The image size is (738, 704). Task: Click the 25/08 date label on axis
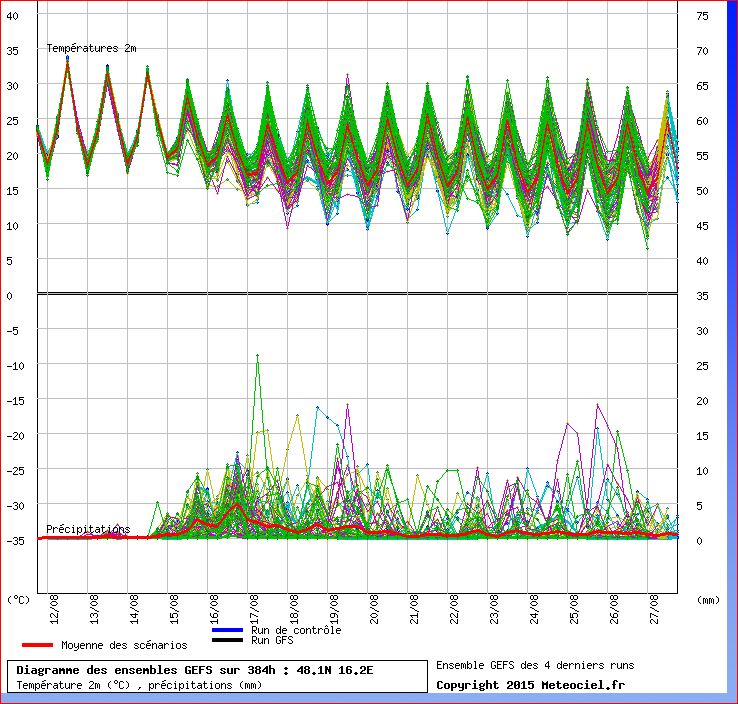pyautogui.click(x=574, y=609)
